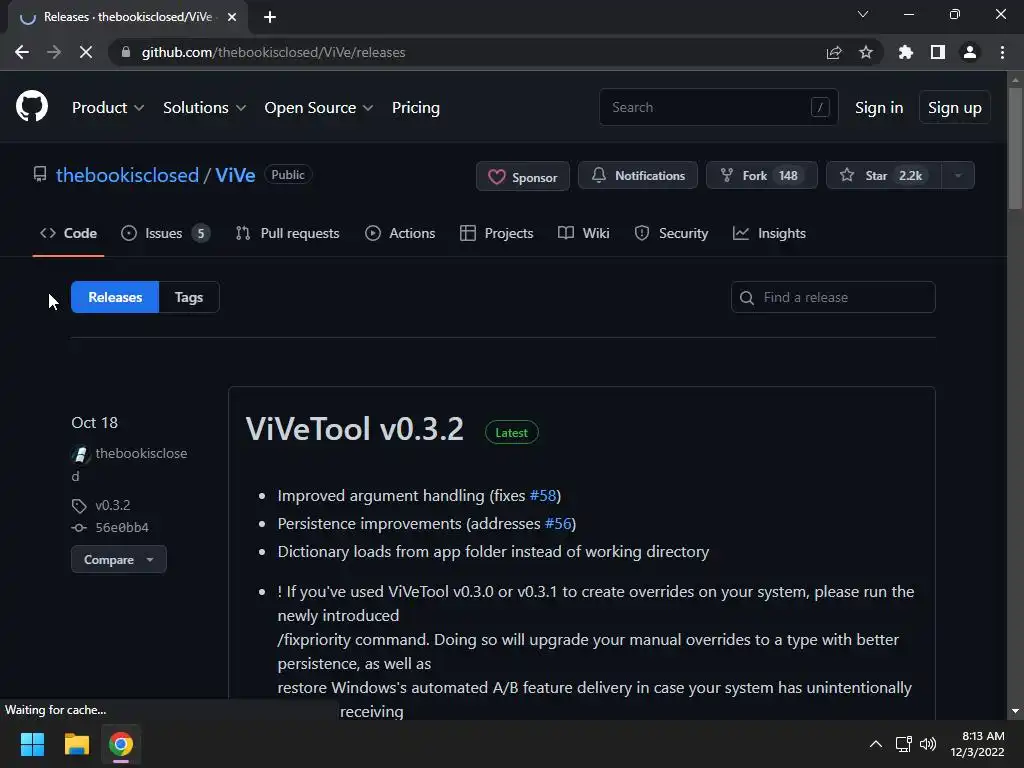The image size is (1024, 768).
Task: Fork the repository with Fork button
Action: [761, 176]
